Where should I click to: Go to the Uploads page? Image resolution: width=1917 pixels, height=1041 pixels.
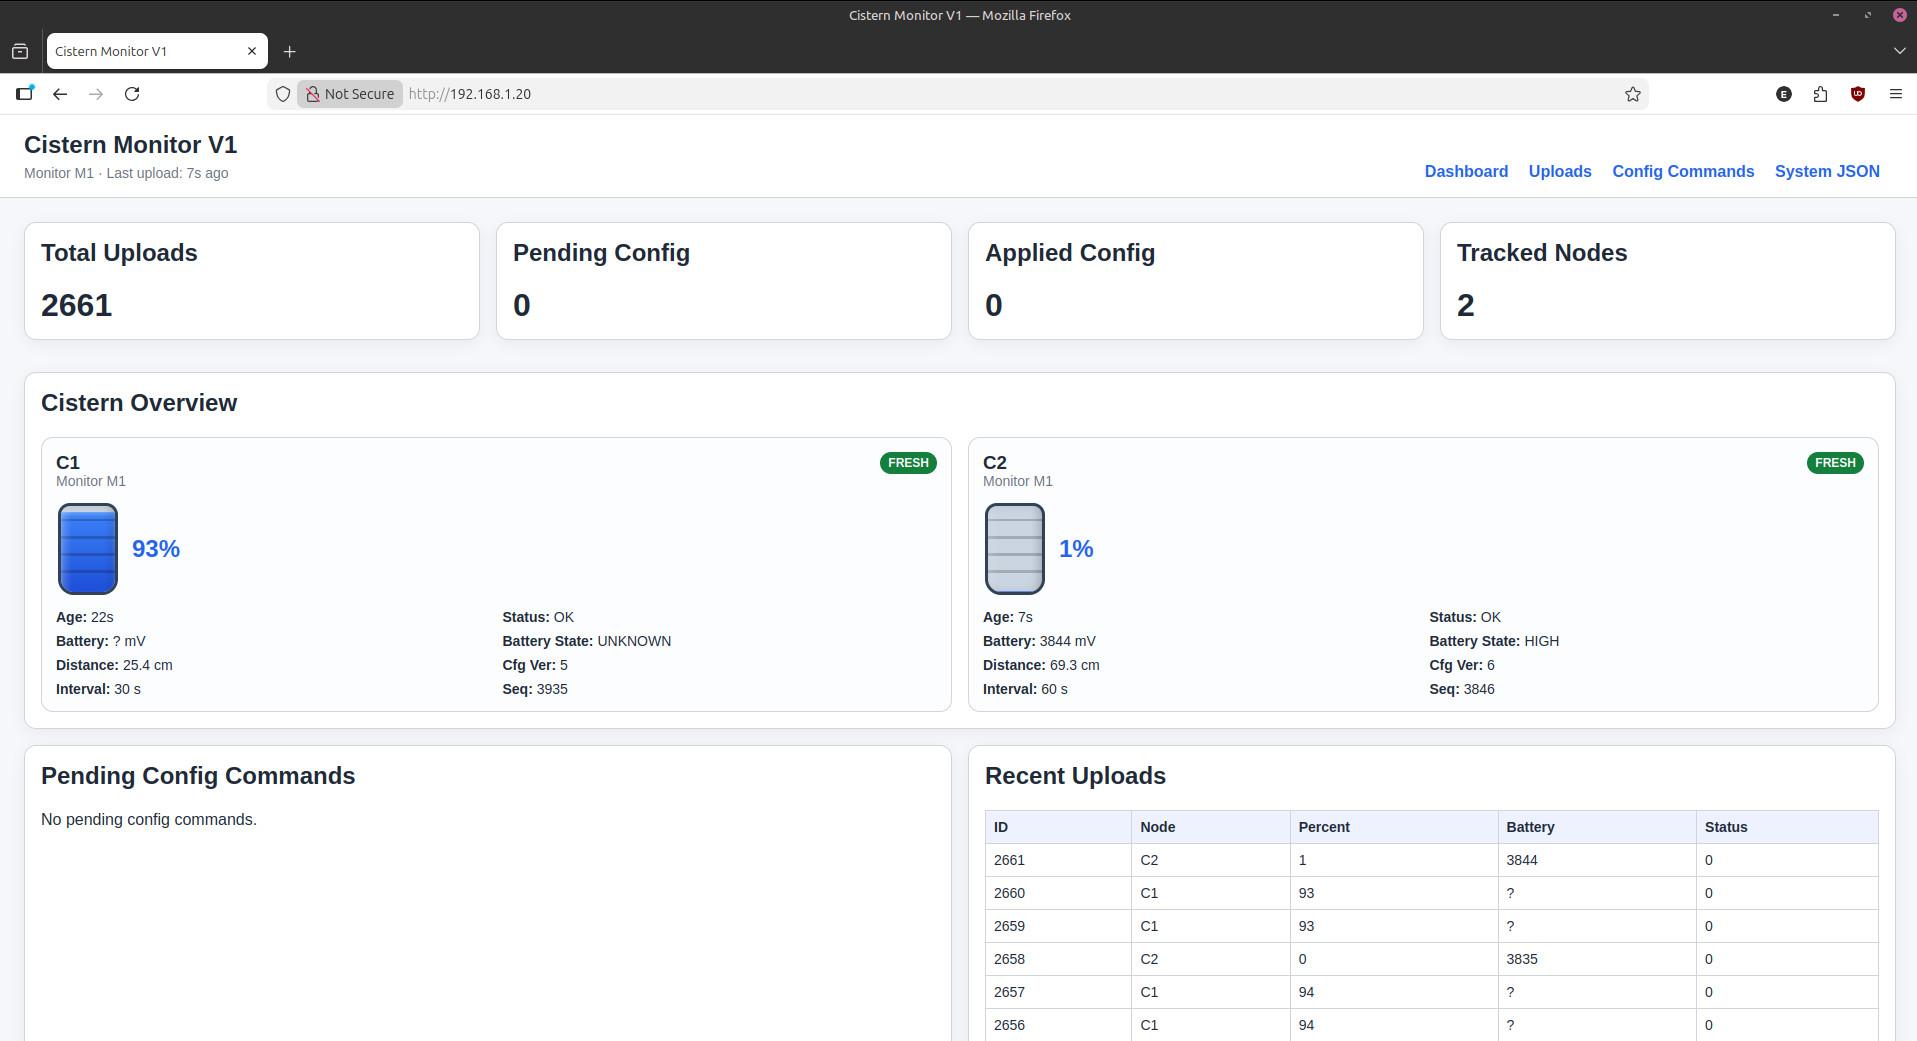coord(1559,172)
